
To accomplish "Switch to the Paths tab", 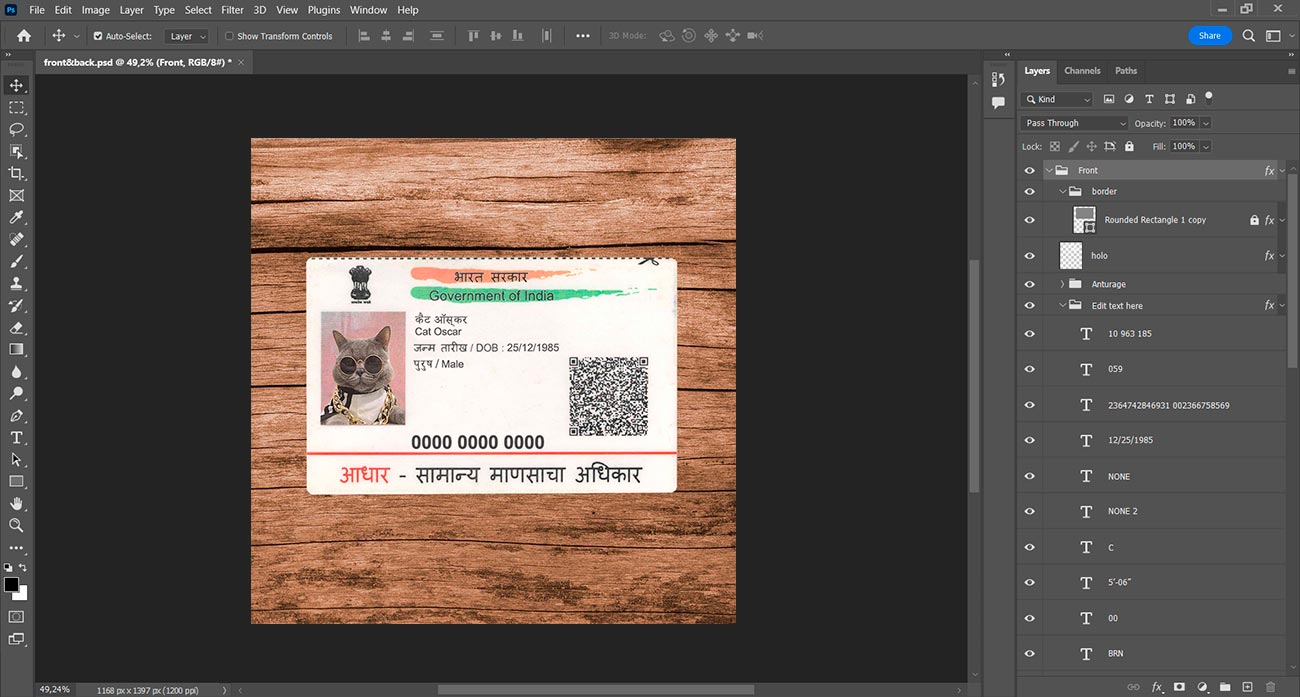I will click(x=1126, y=71).
